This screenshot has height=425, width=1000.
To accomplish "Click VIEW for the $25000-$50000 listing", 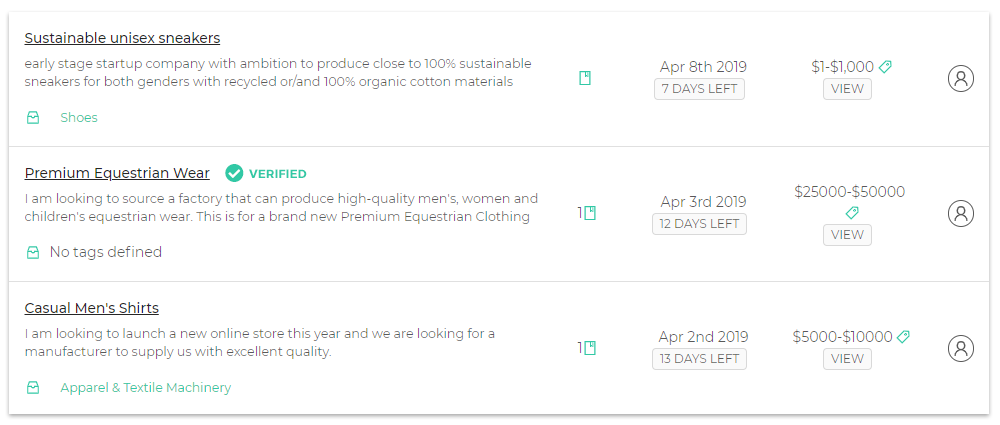I will click(x=847, y=235).
